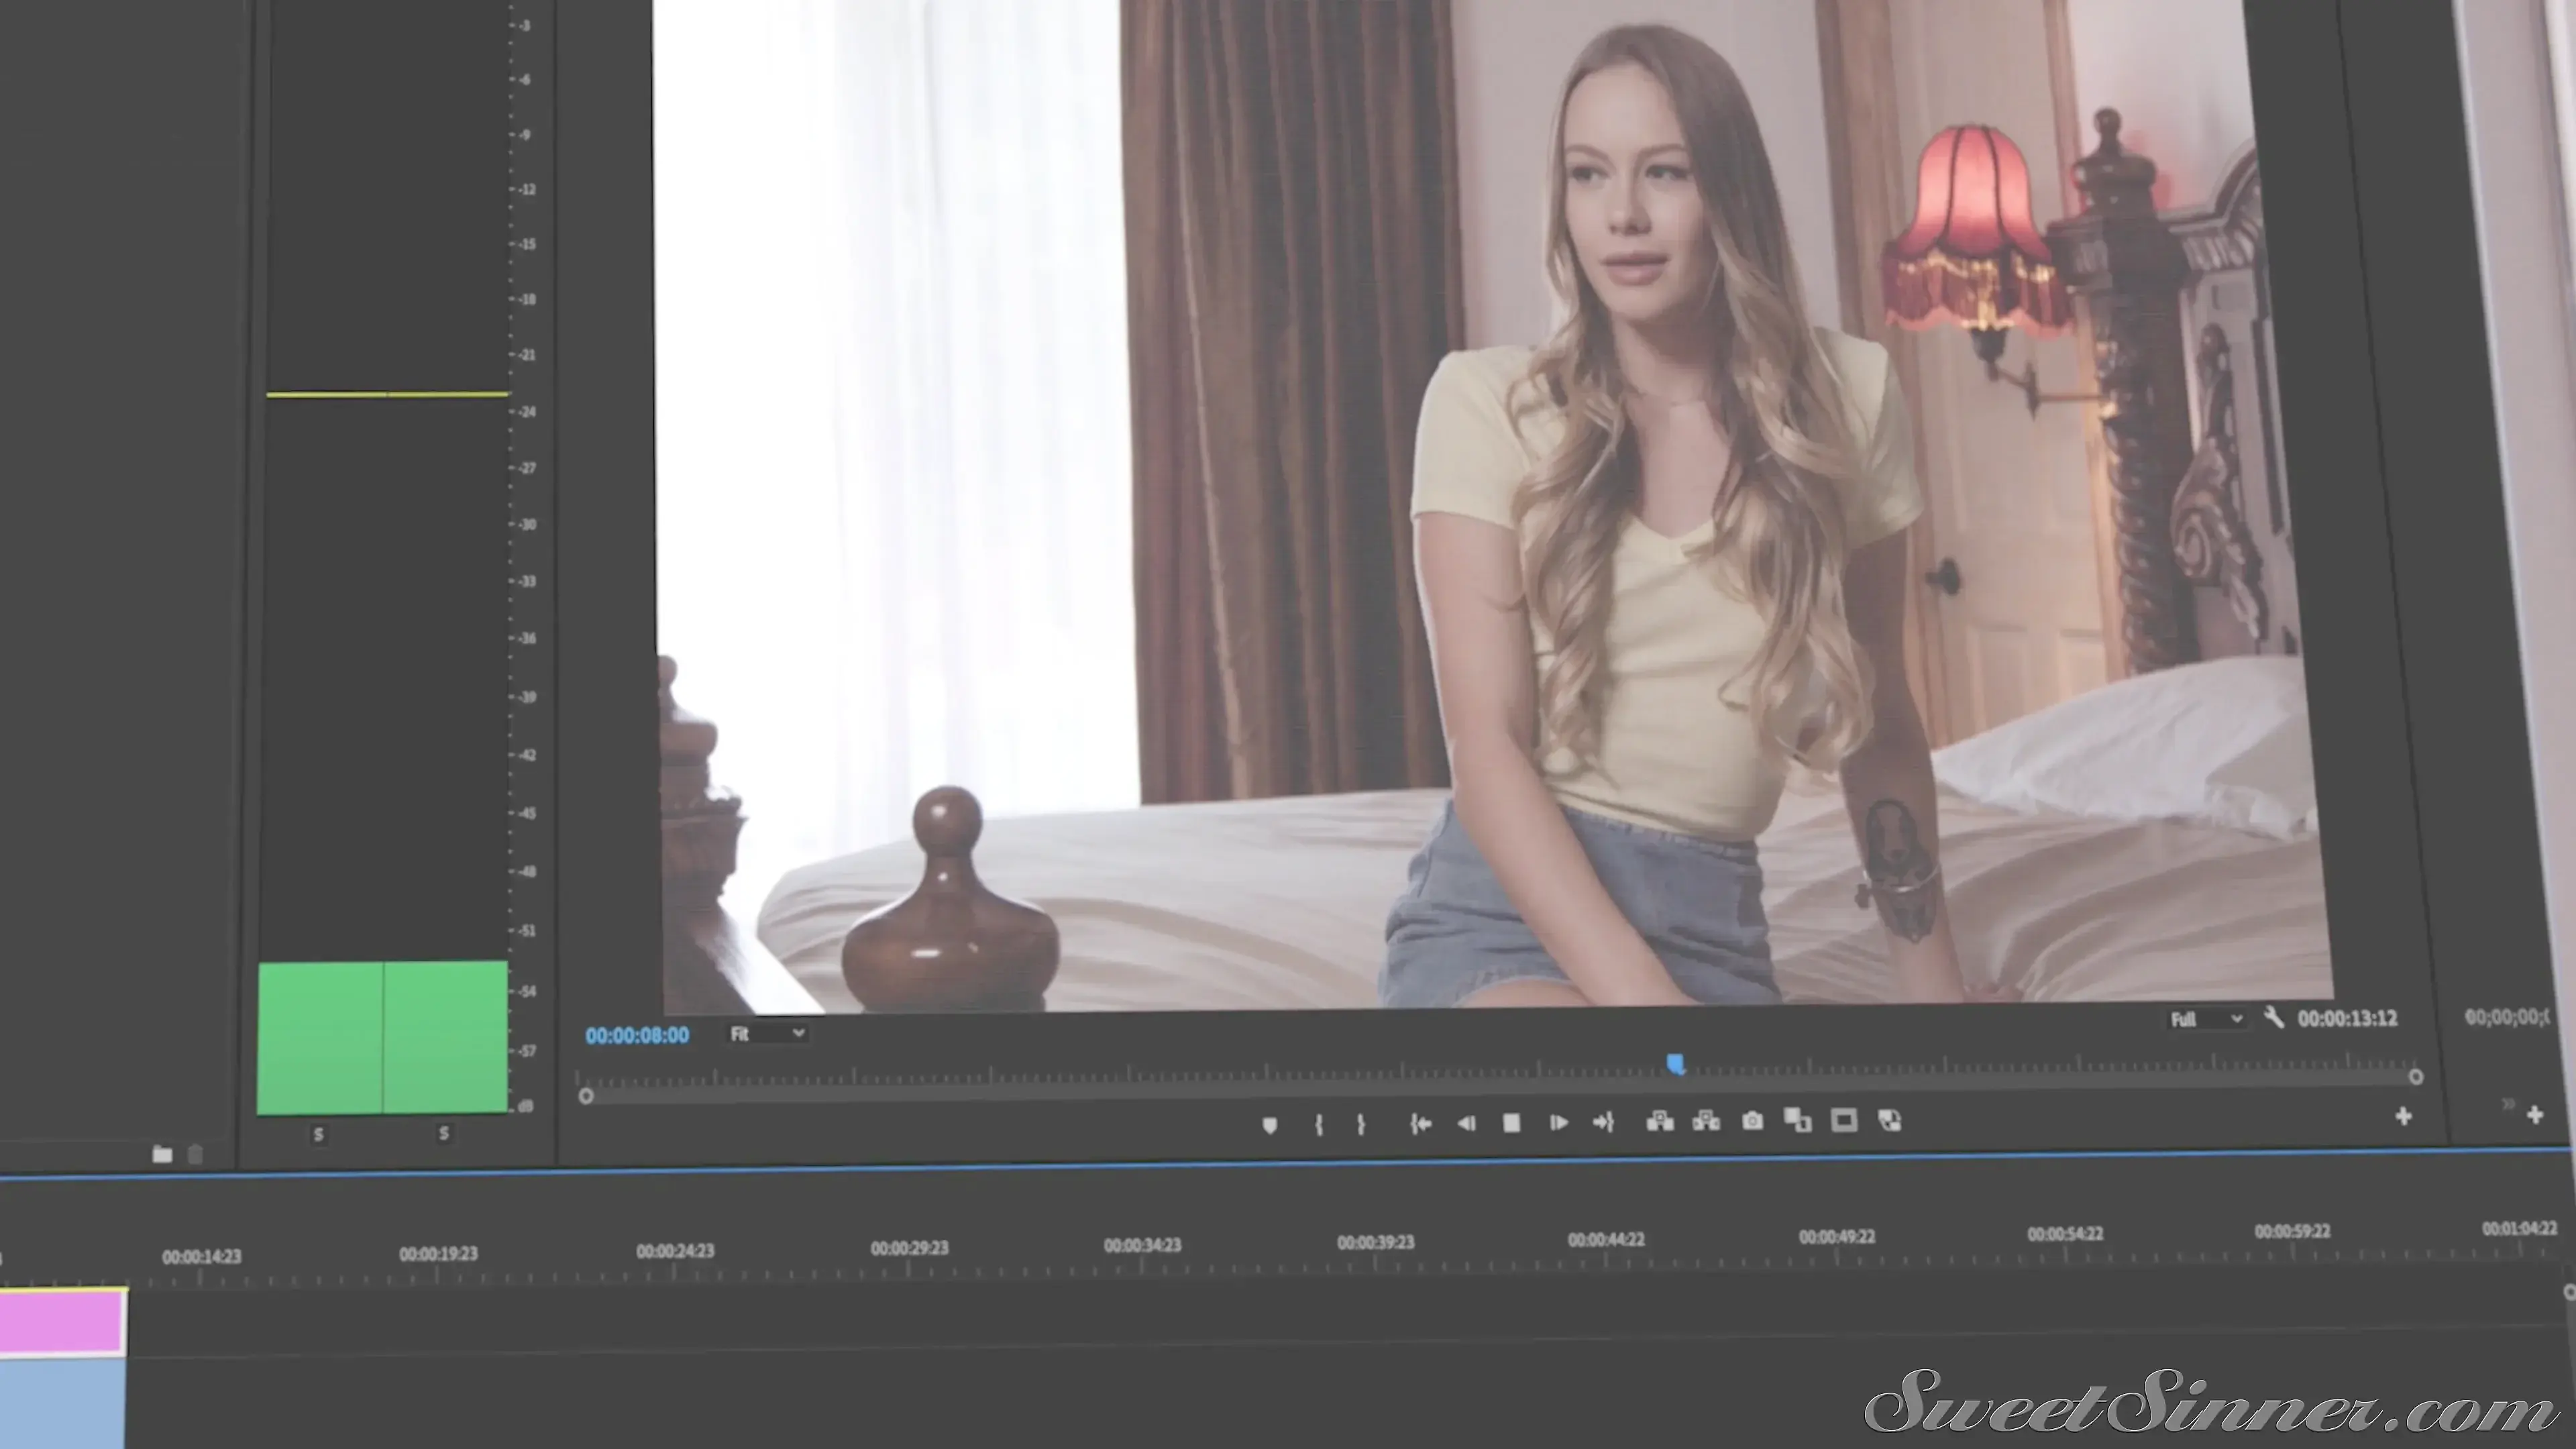Go to Out point icon
The image size is (2576, 1449).
tap(1603, 1122)
